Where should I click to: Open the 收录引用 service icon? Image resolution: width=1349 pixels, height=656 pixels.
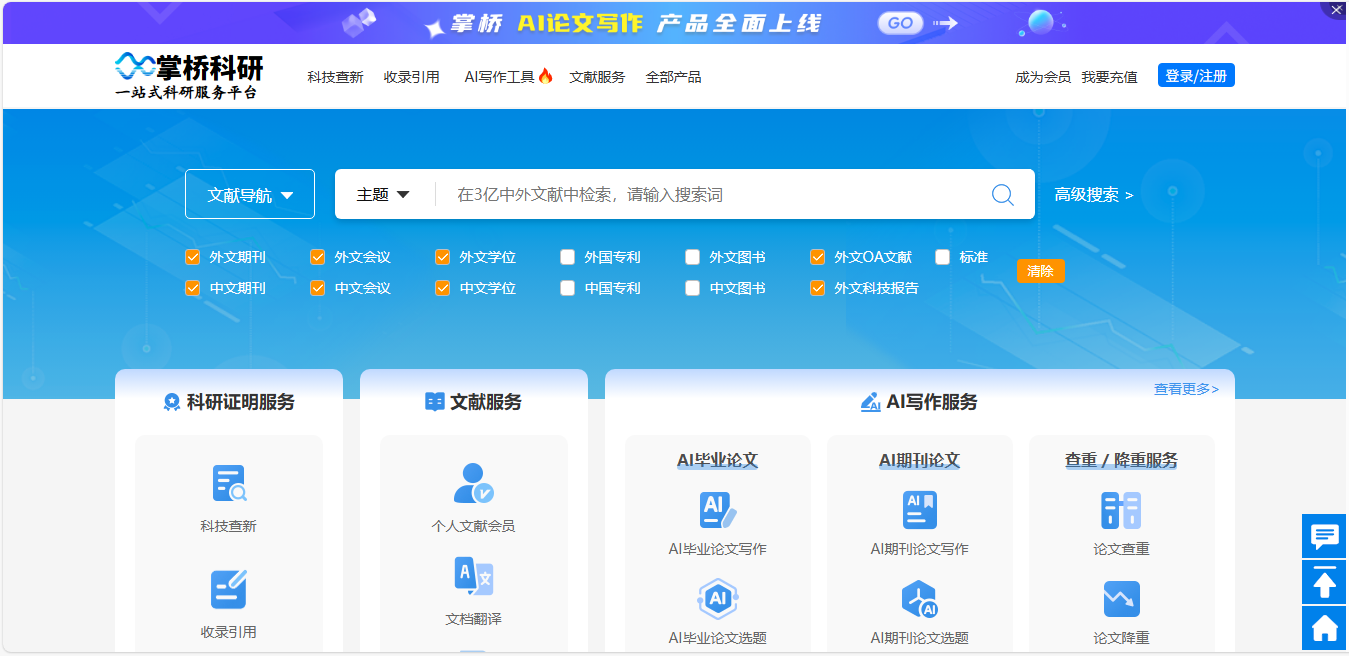coord(229,590)
